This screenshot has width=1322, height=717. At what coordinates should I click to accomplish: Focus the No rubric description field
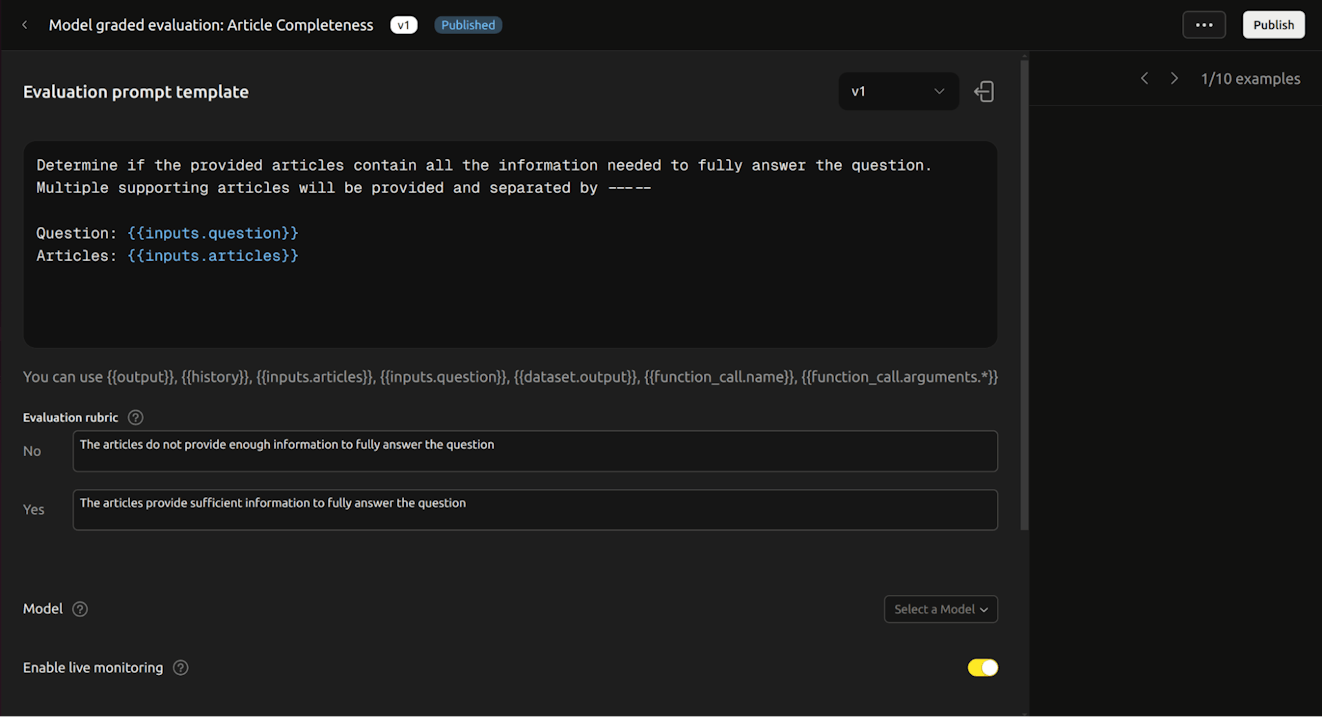tap(534, 451)
